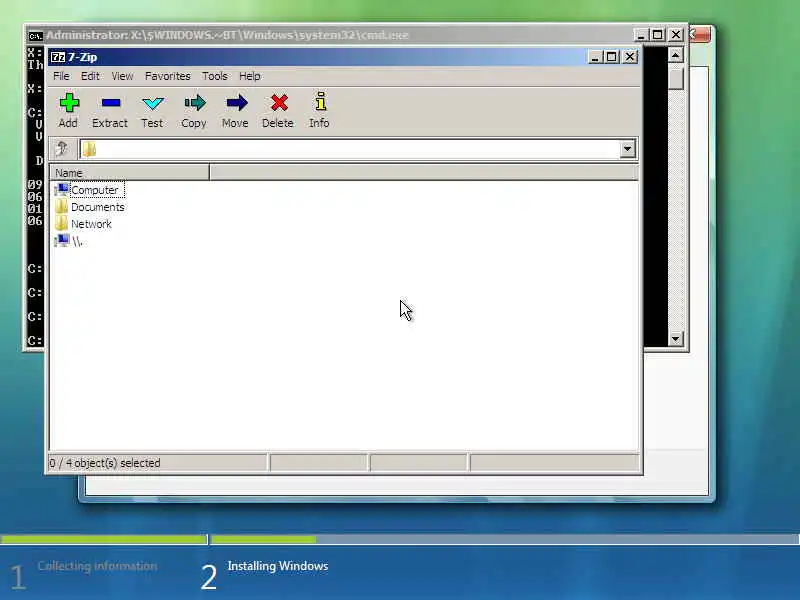800x600 pixels.
Task: Go up one folder level button
Action: pos(62,149)
